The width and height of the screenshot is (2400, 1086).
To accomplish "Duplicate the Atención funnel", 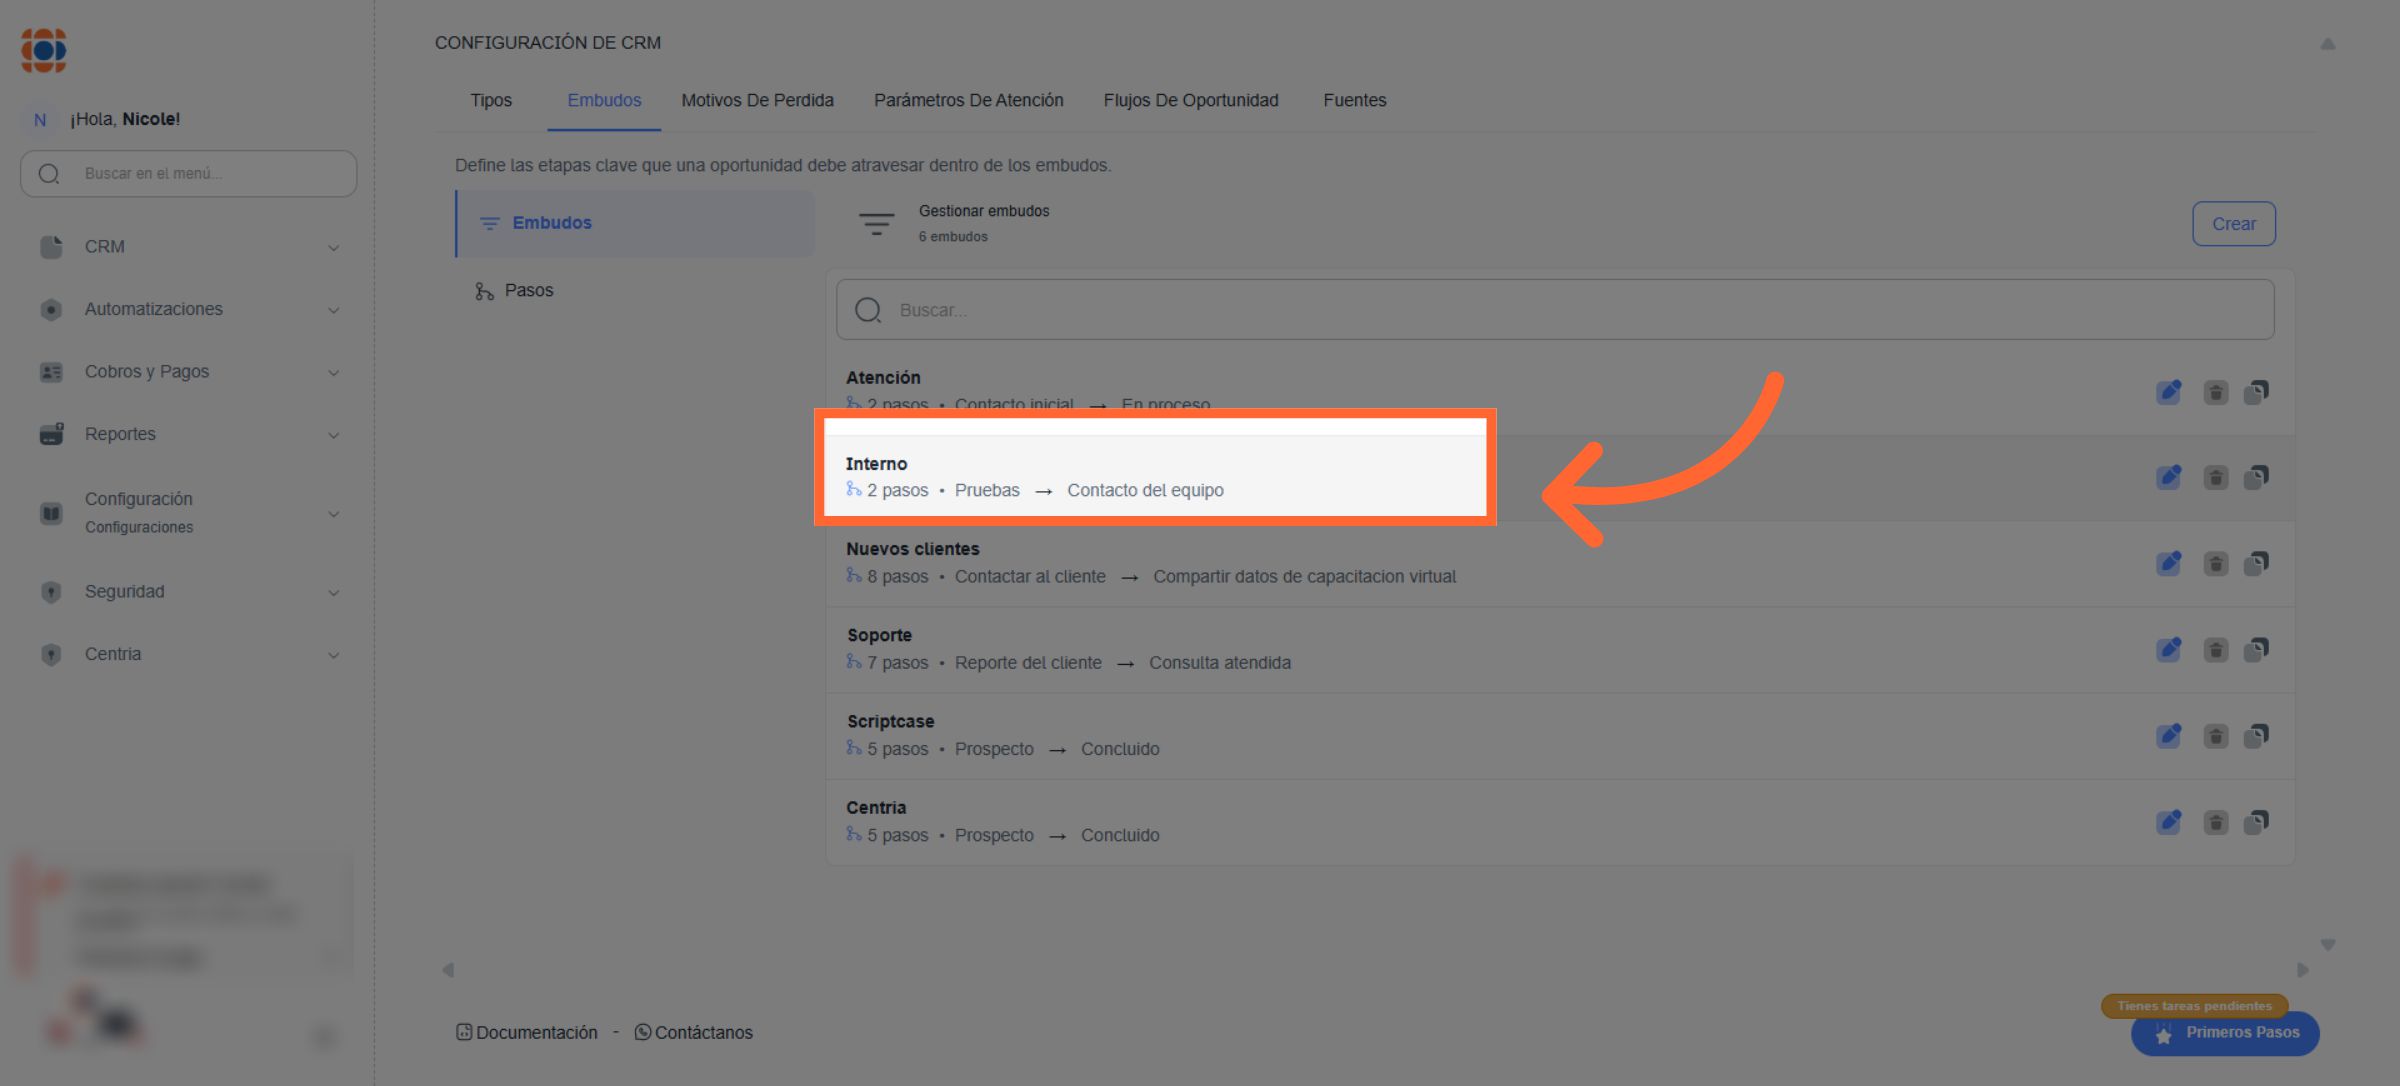I will point(2256,392).
